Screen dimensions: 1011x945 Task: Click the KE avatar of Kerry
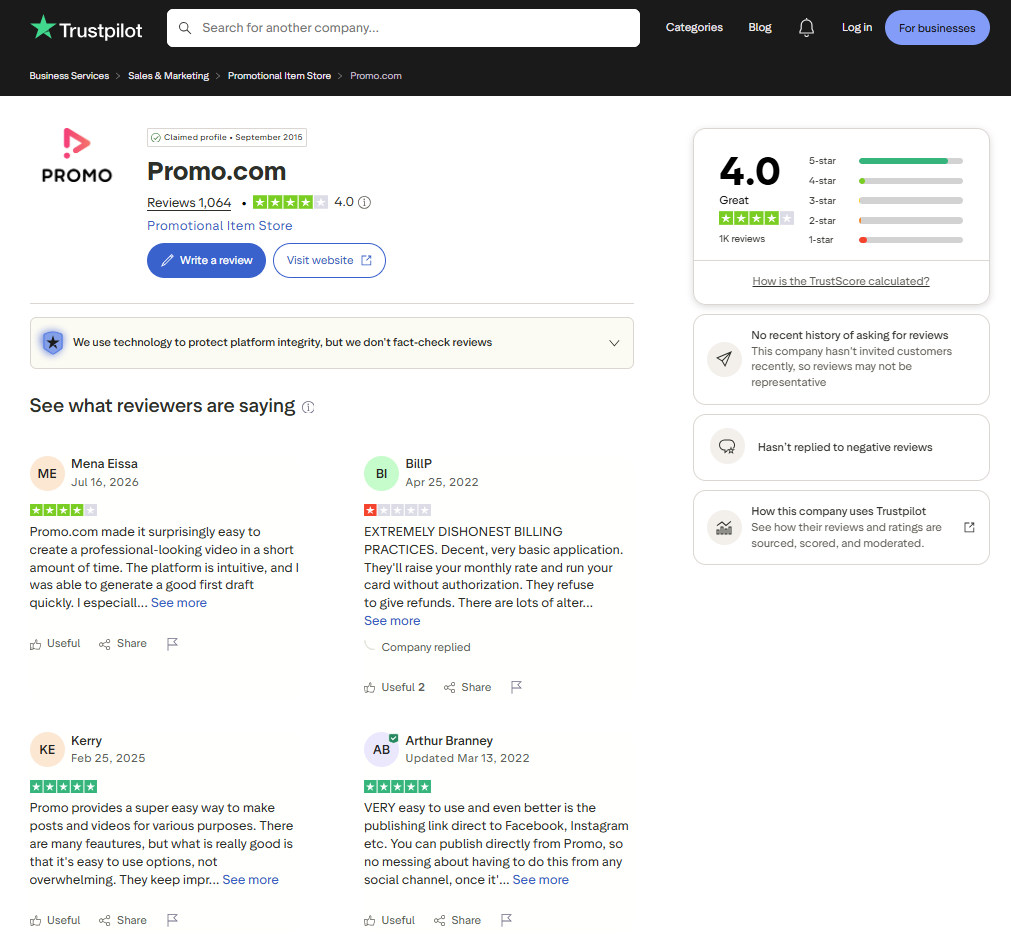click(47, 750)
